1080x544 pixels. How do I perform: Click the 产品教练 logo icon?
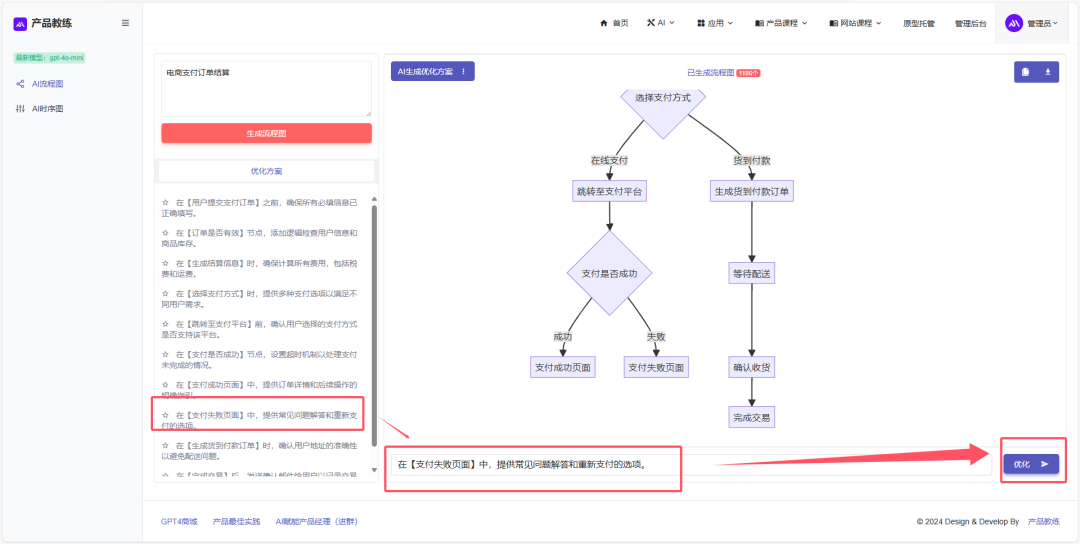click(x=20, y=23)
